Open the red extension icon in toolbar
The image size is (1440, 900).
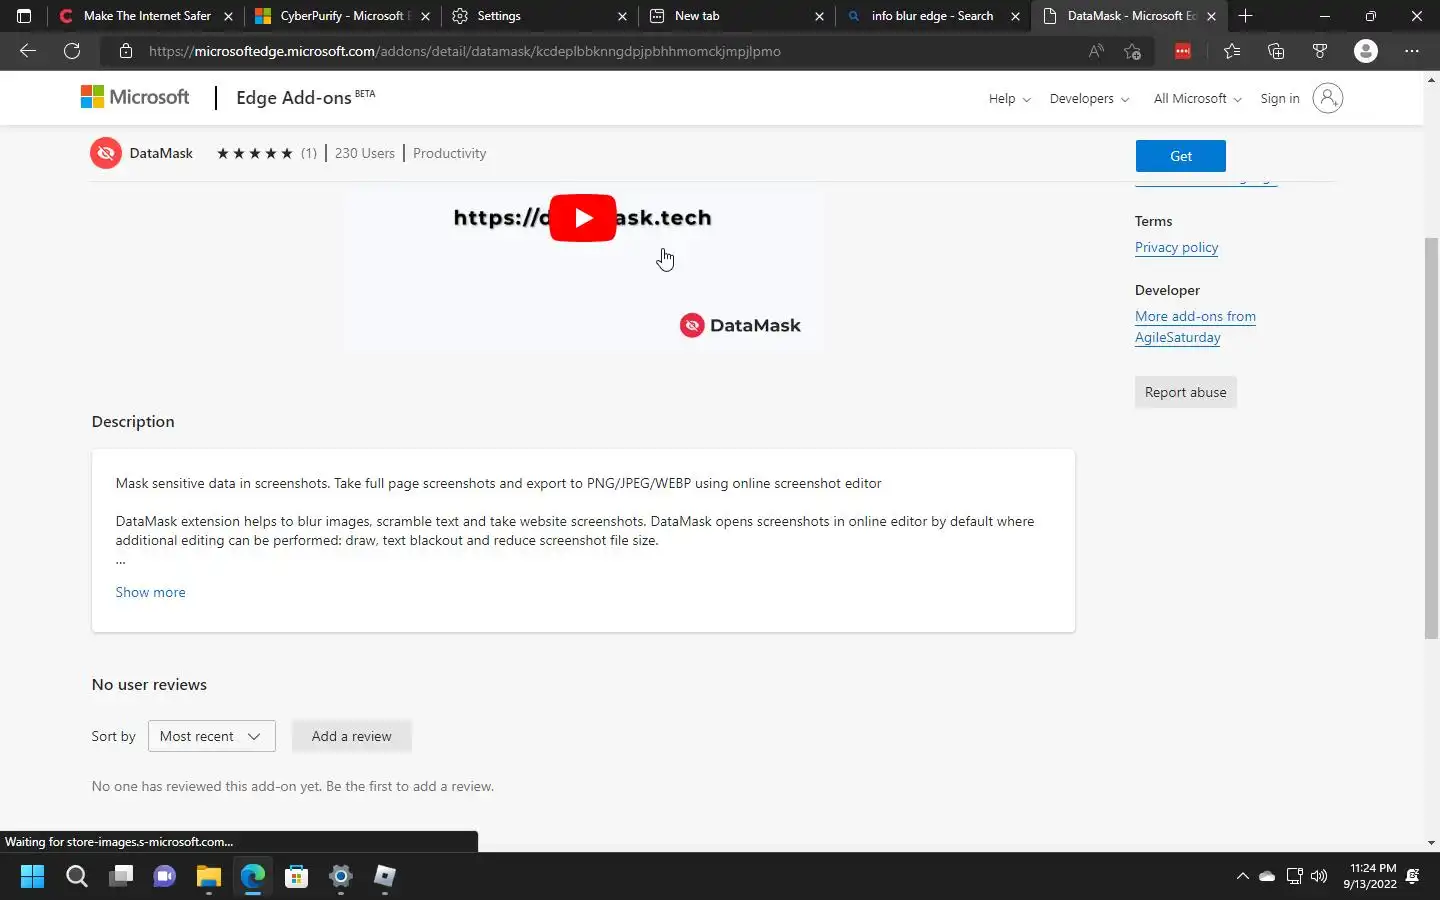pyautogui.click(x=1183, y=51)
